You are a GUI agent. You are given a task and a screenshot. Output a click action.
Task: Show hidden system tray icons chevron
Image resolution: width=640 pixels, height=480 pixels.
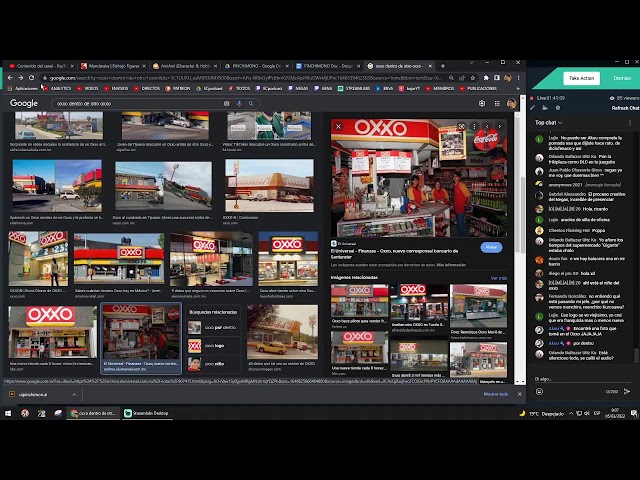pos(571,413)
